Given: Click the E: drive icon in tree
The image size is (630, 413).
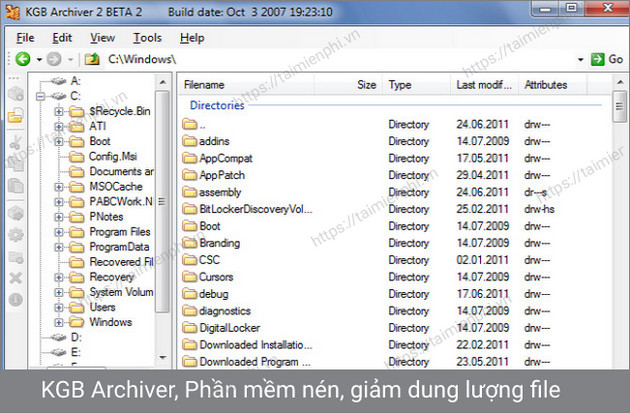Looking at the screenshot, I should 59,352.
